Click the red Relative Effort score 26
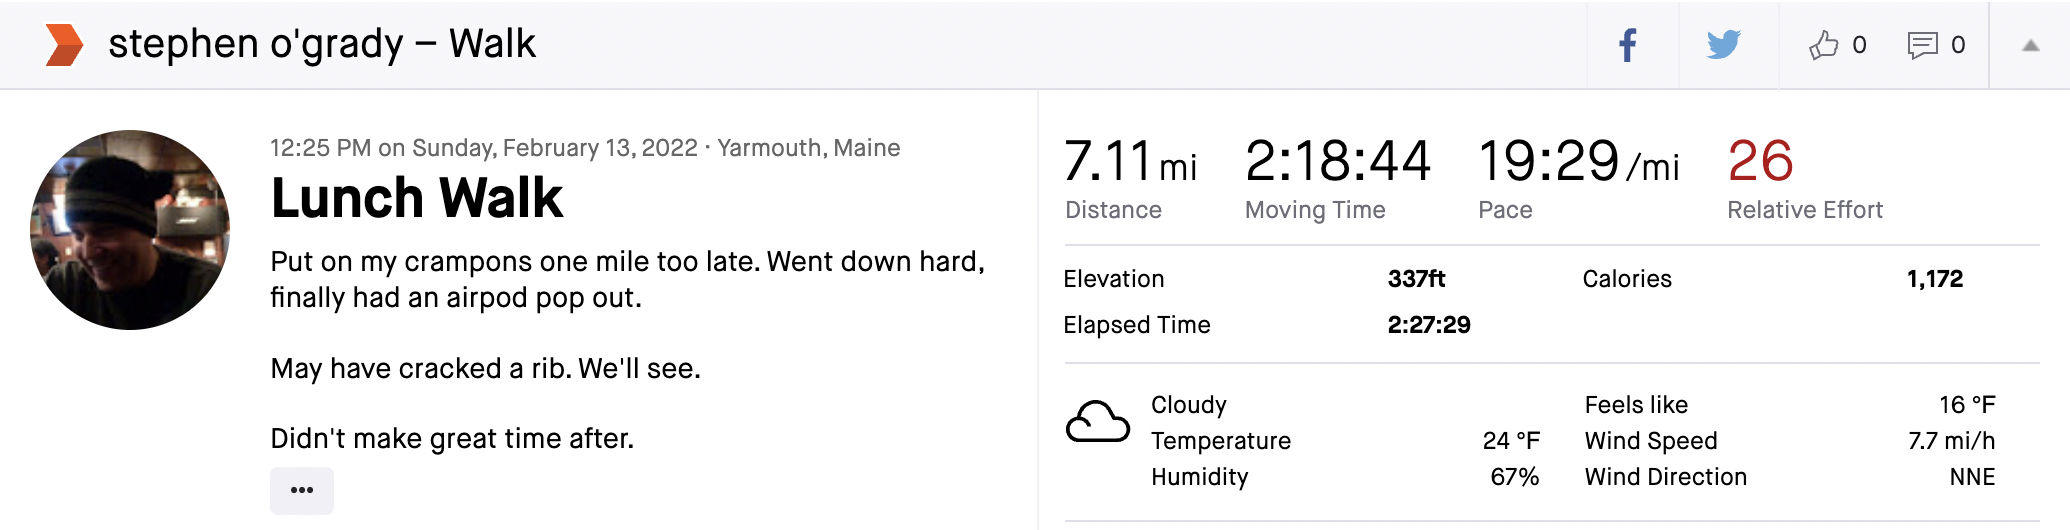This screenshot has height=530, width=2070. (x=1760, y=161)
